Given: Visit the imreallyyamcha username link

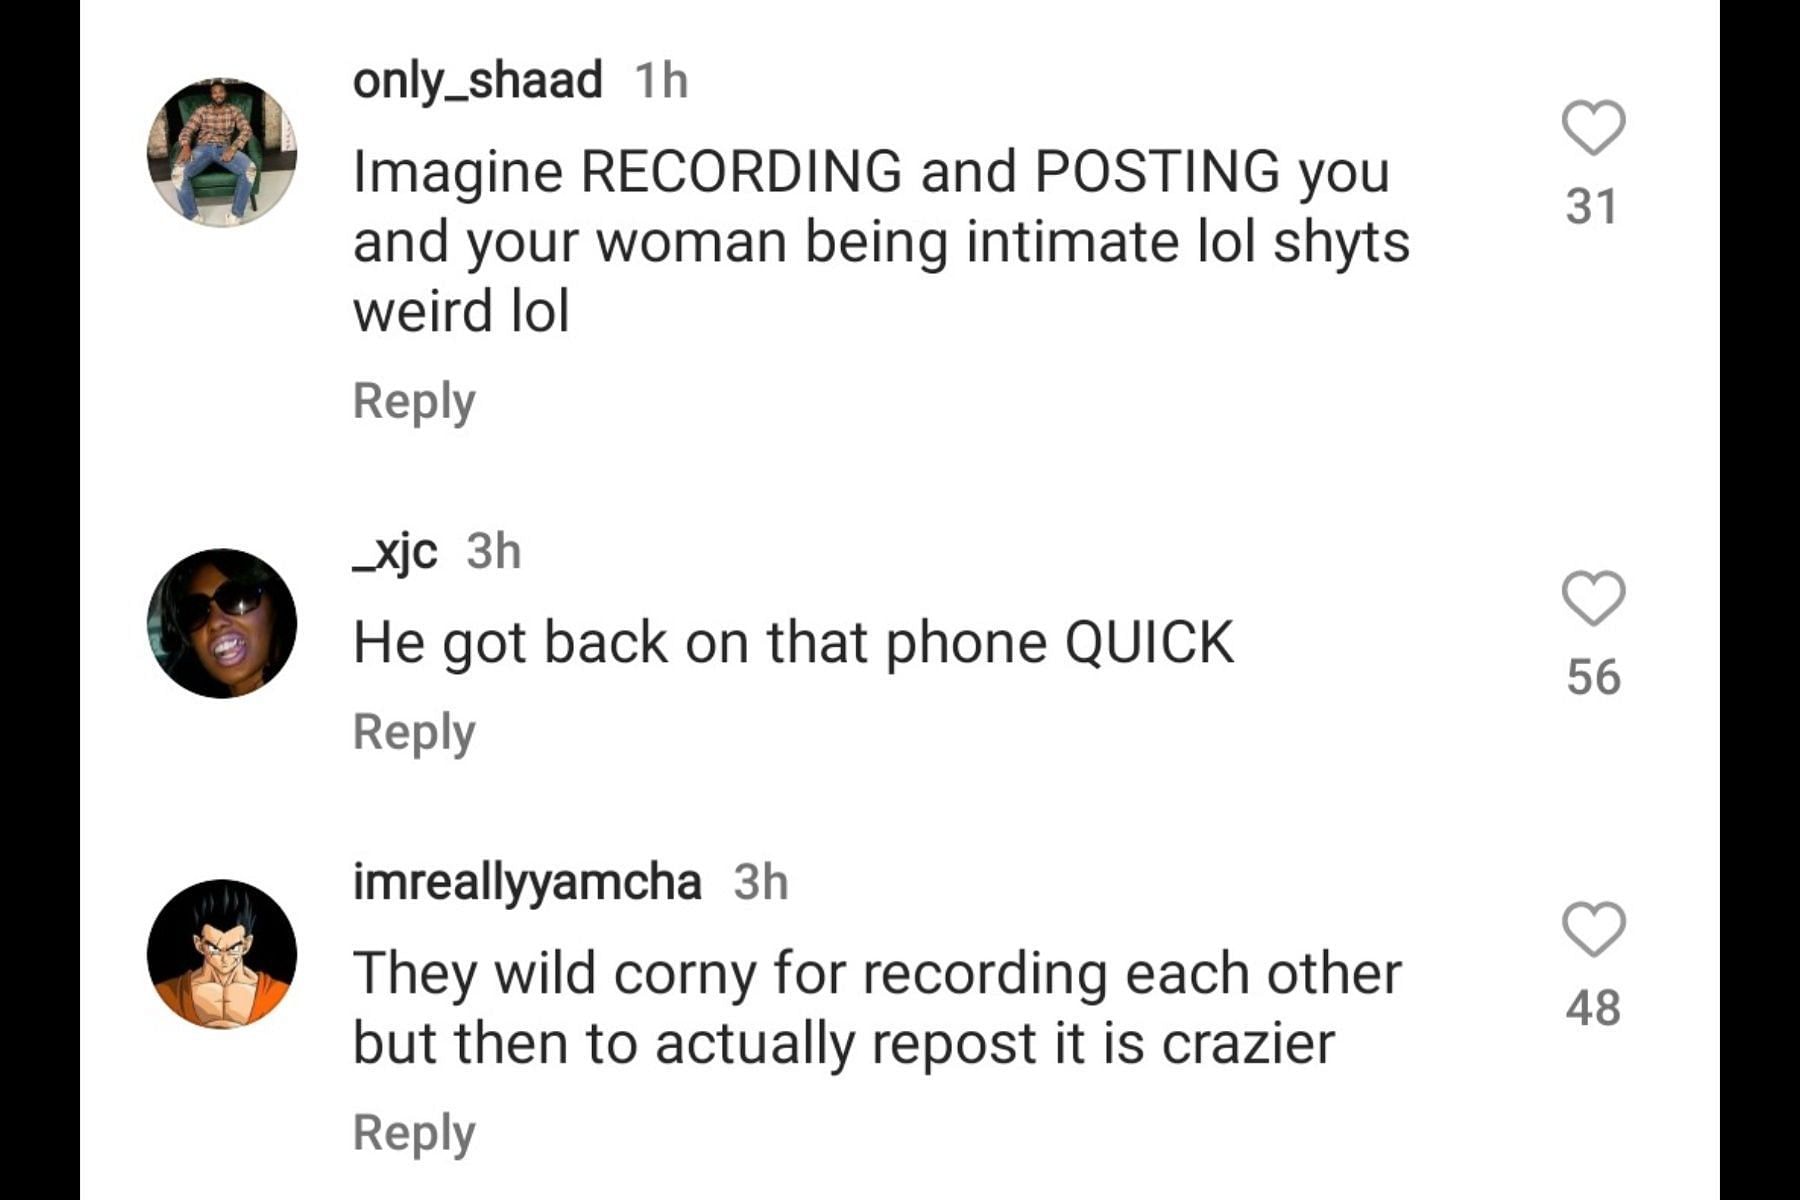Looking at the screenshot, I should [x=527, y=883].
